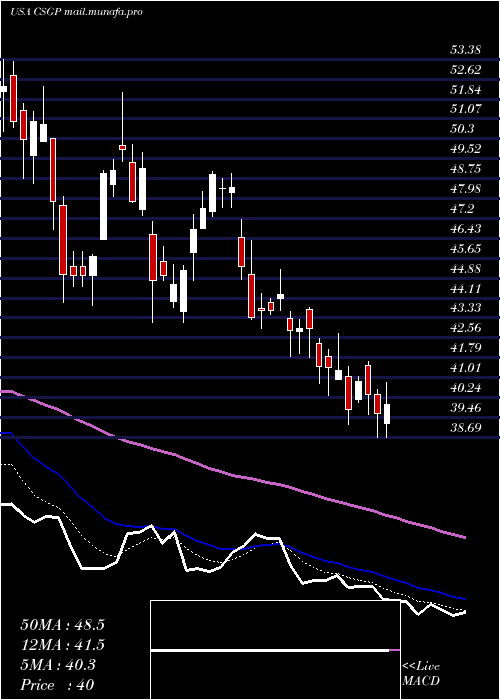This screenshot has width=500, height=700.
Task: Click the 48.75 price axis label
Action: click(466, 168)
